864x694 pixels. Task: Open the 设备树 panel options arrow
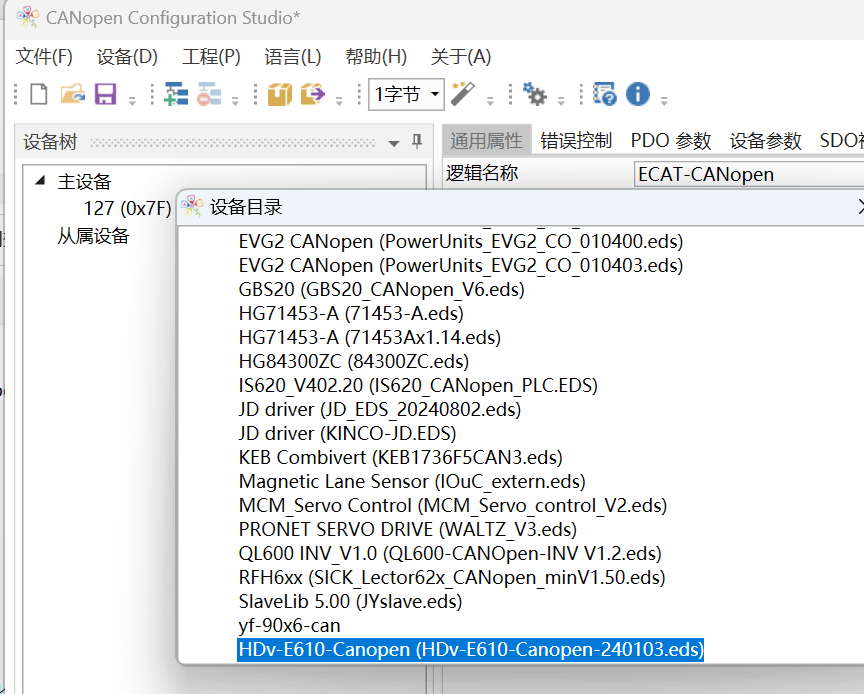(x=393, y=143)
